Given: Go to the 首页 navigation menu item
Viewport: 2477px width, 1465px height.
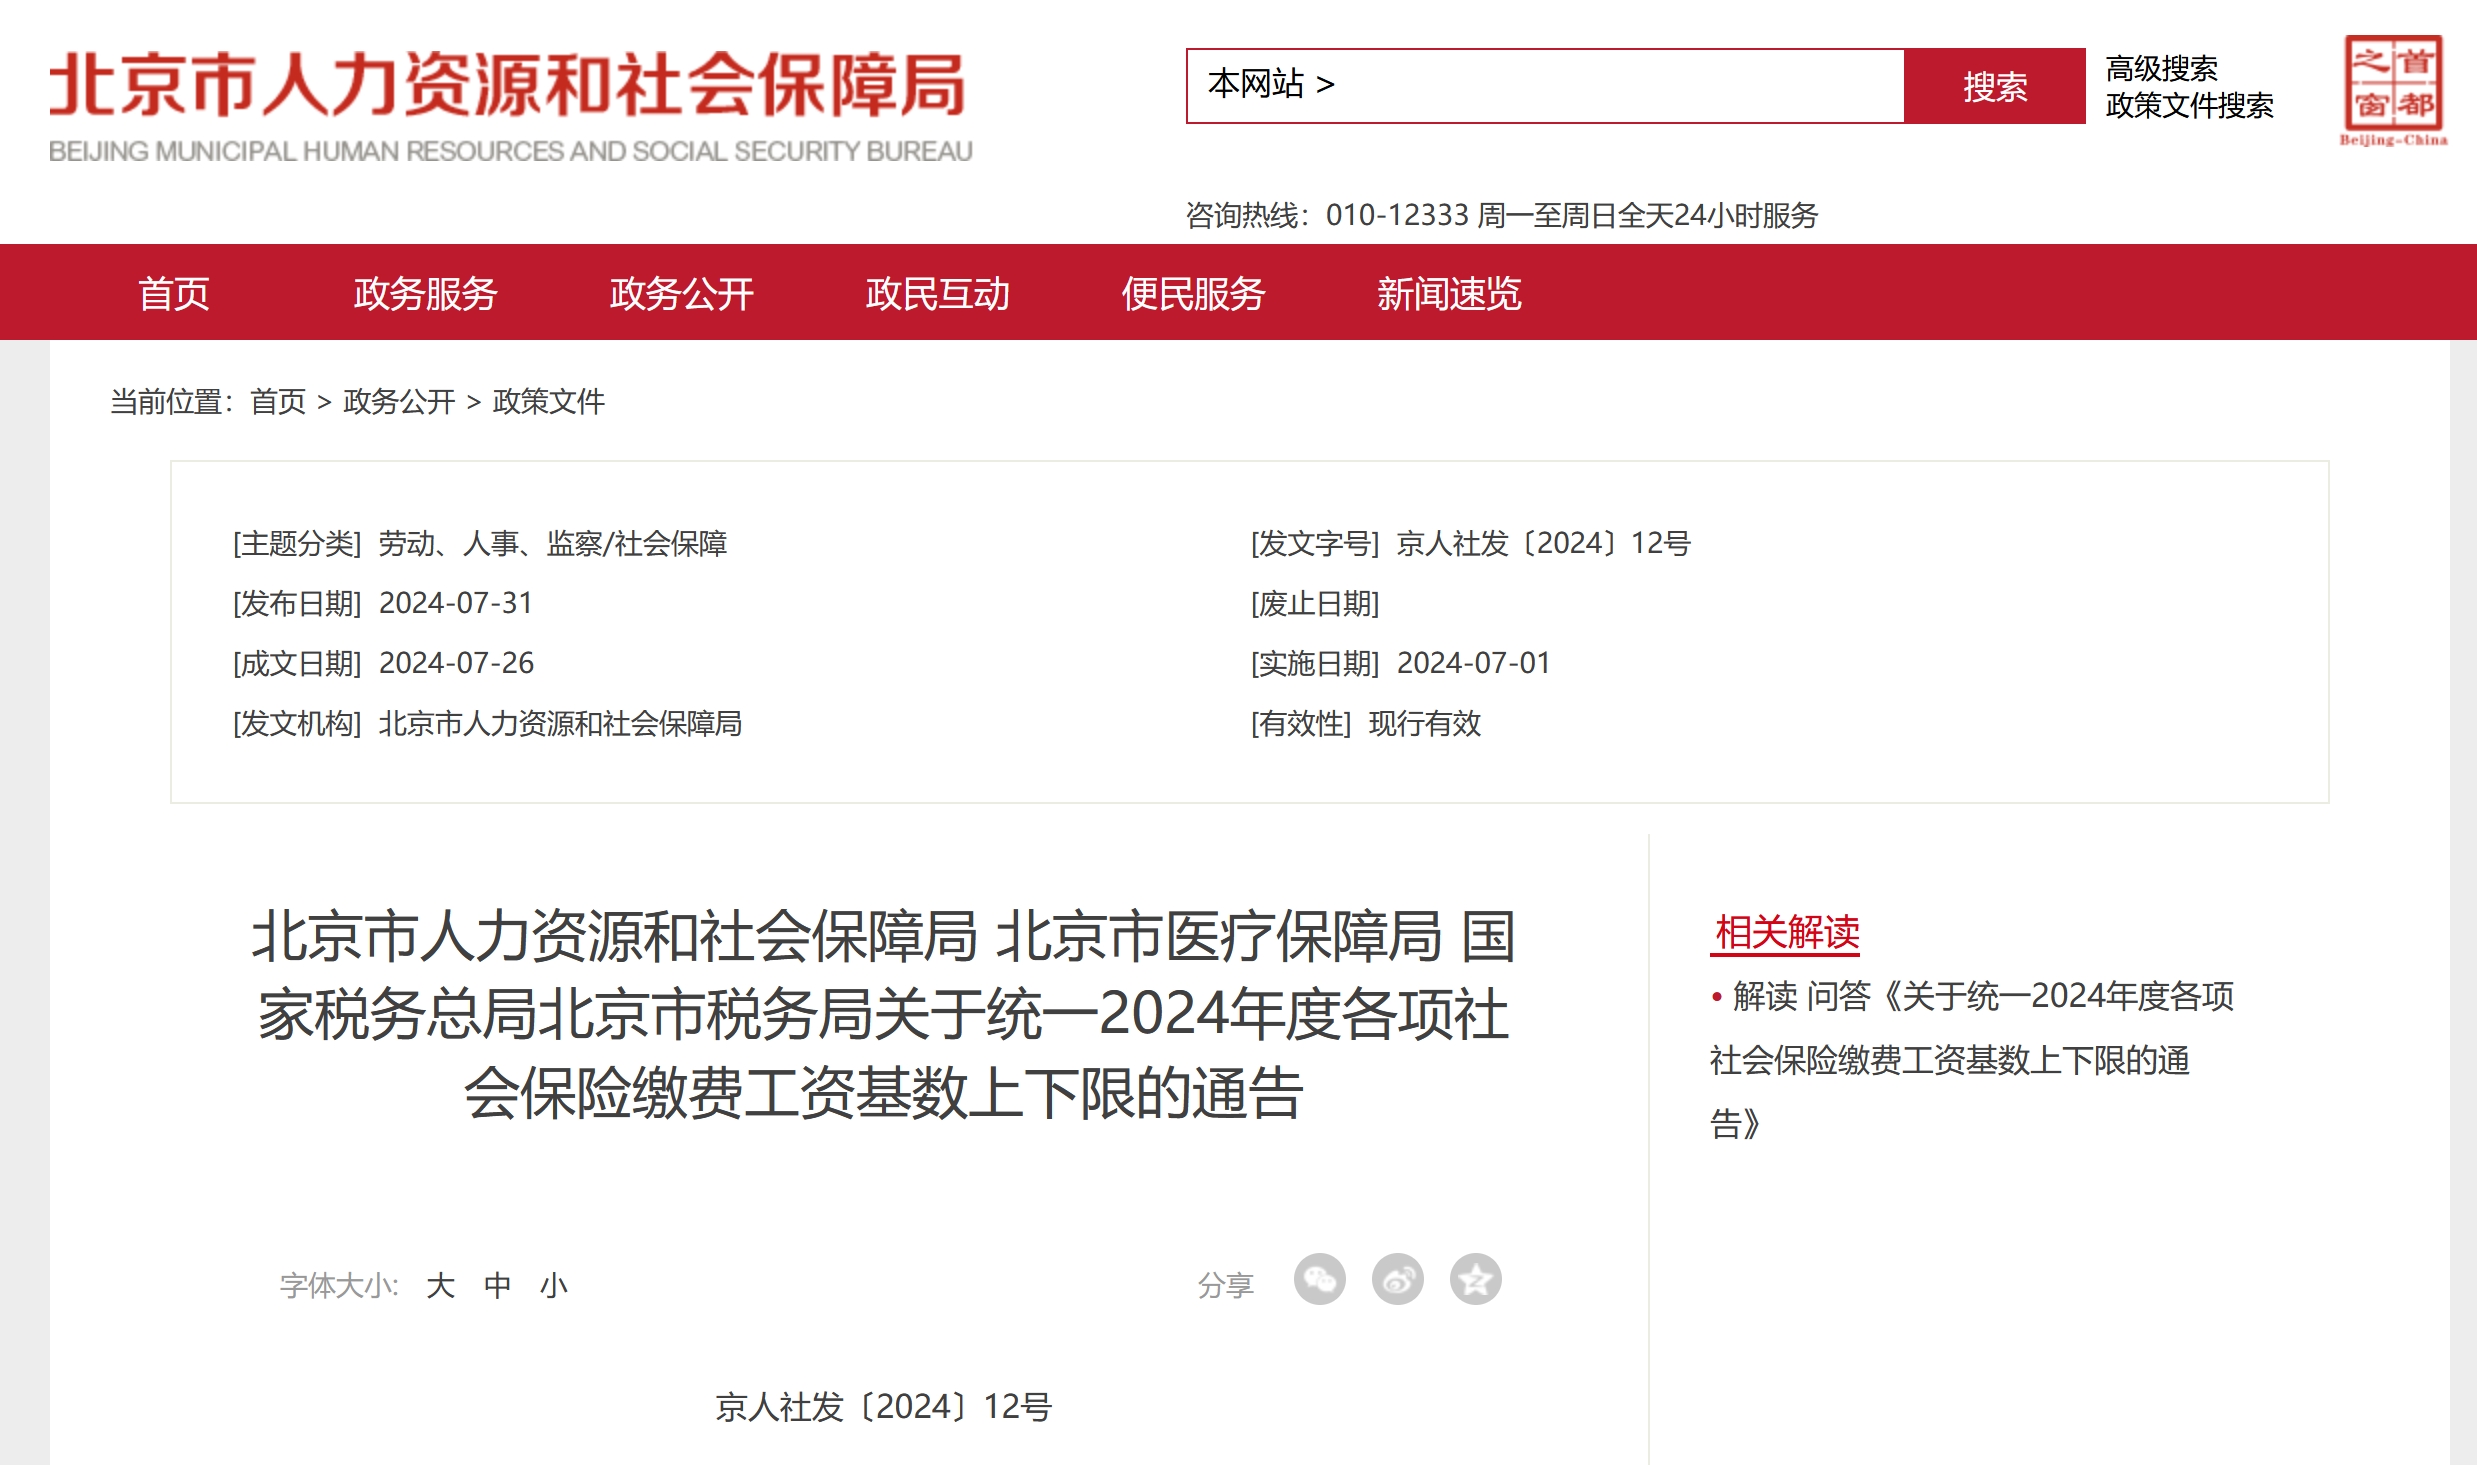Looking at the screenshot, I should (x=174, y=293).
